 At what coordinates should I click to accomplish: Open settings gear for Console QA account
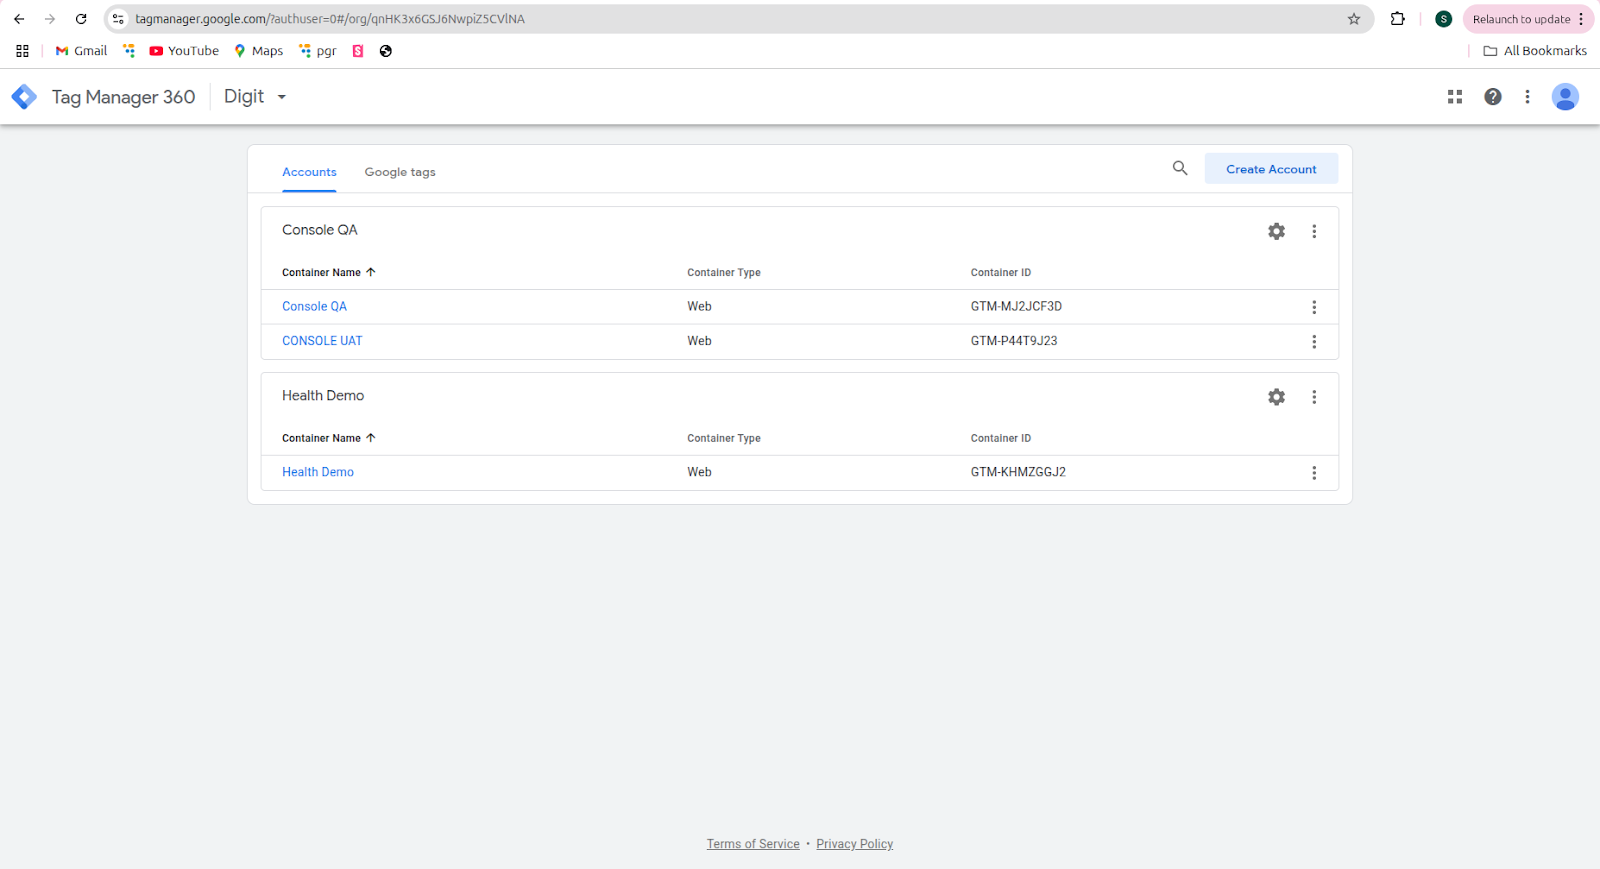pyautogui.click(x=1276, y=231)
